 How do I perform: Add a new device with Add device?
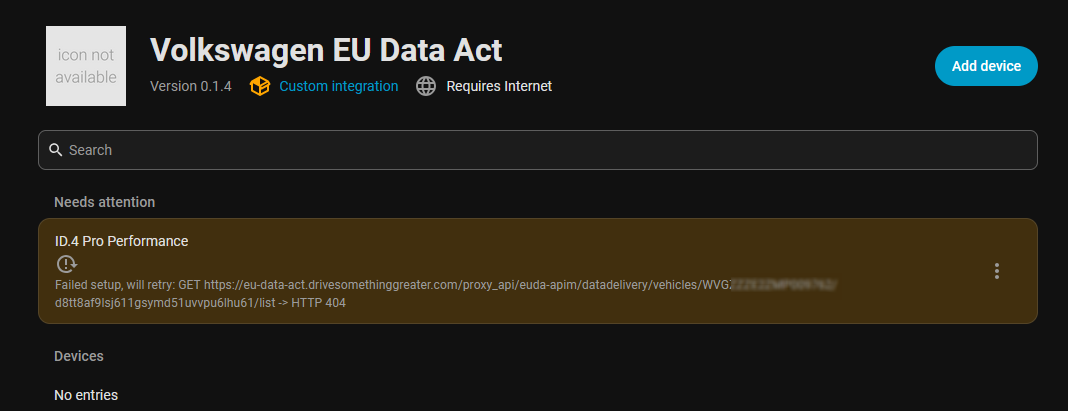pyautogui.click(x=986, y=66)
